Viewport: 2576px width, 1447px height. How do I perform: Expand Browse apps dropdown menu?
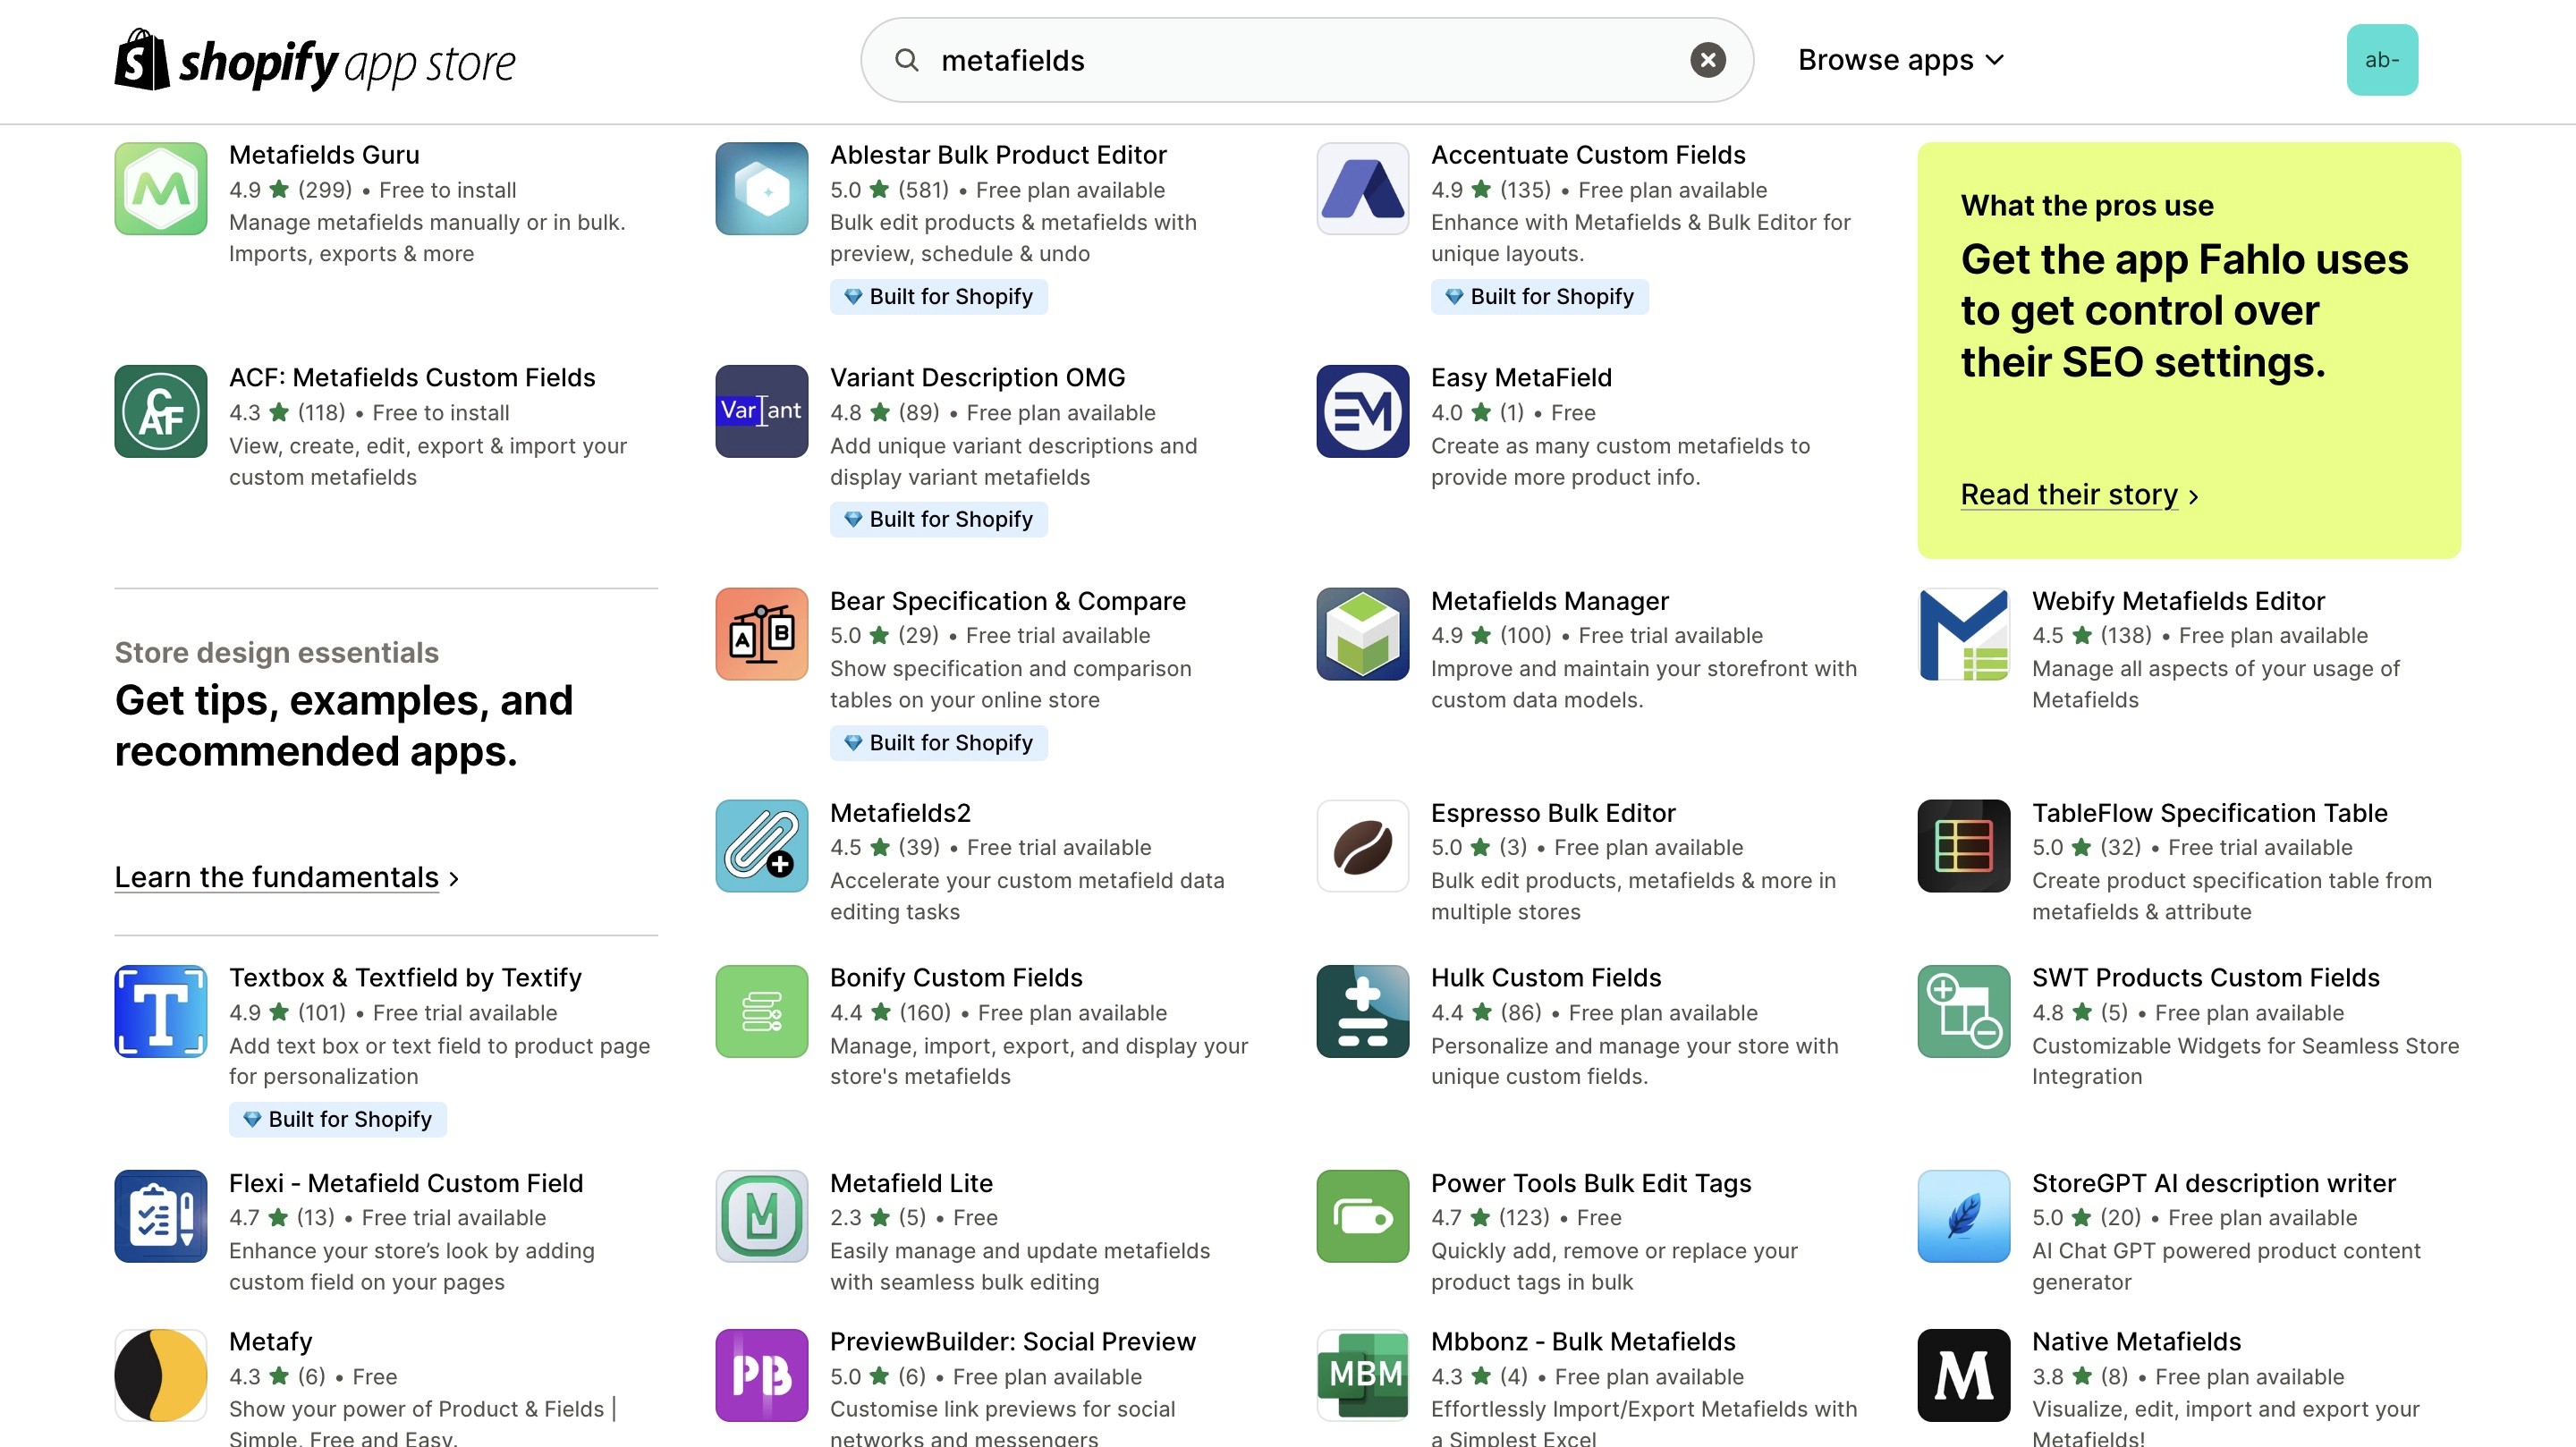1900,58
